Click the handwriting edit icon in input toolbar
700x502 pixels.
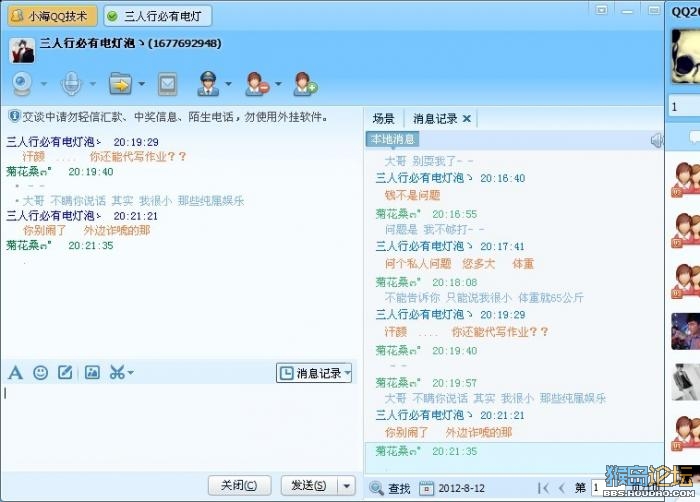(x=65, y=372)
